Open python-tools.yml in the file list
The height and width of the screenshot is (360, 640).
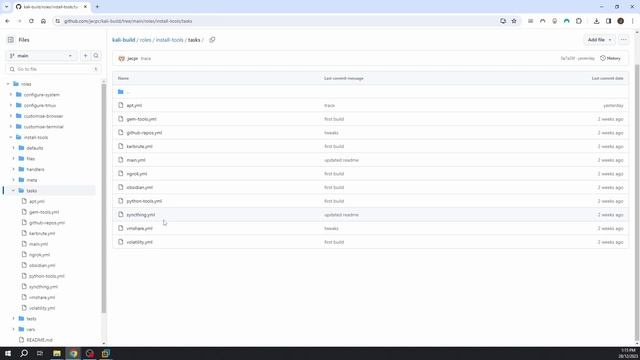(144, 201)
